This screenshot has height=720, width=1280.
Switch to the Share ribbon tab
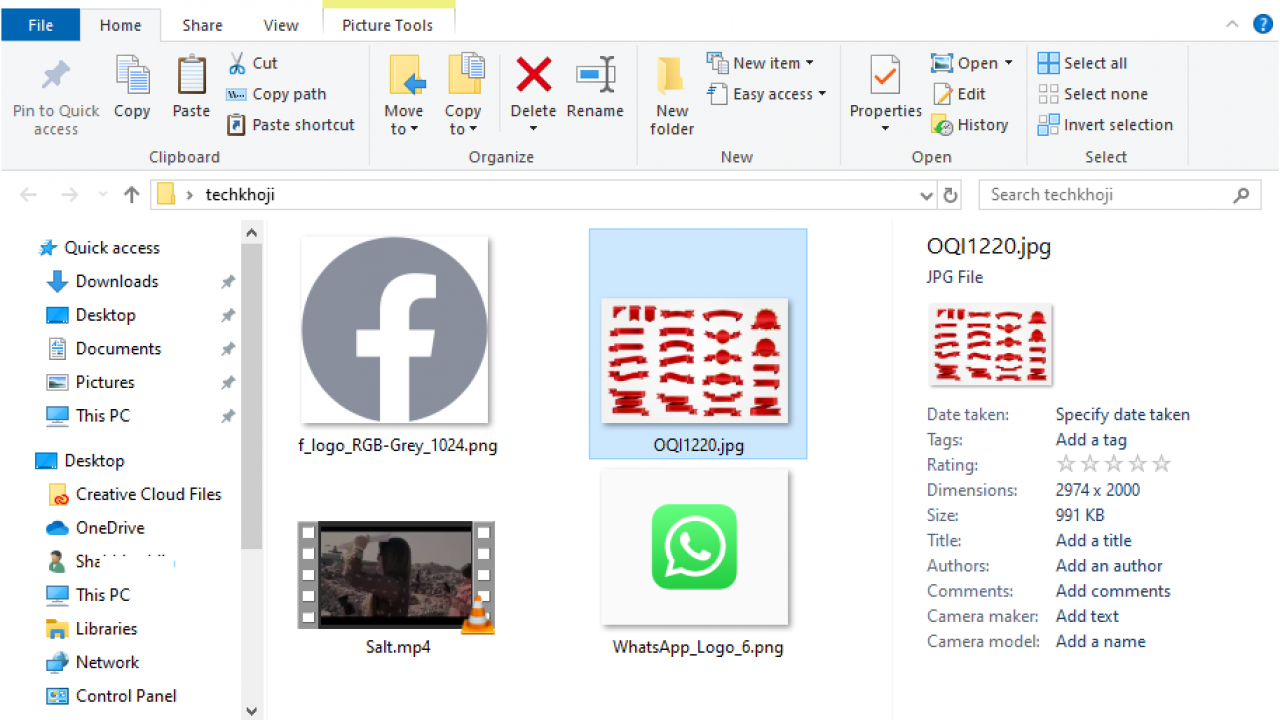tap(202, 25)
